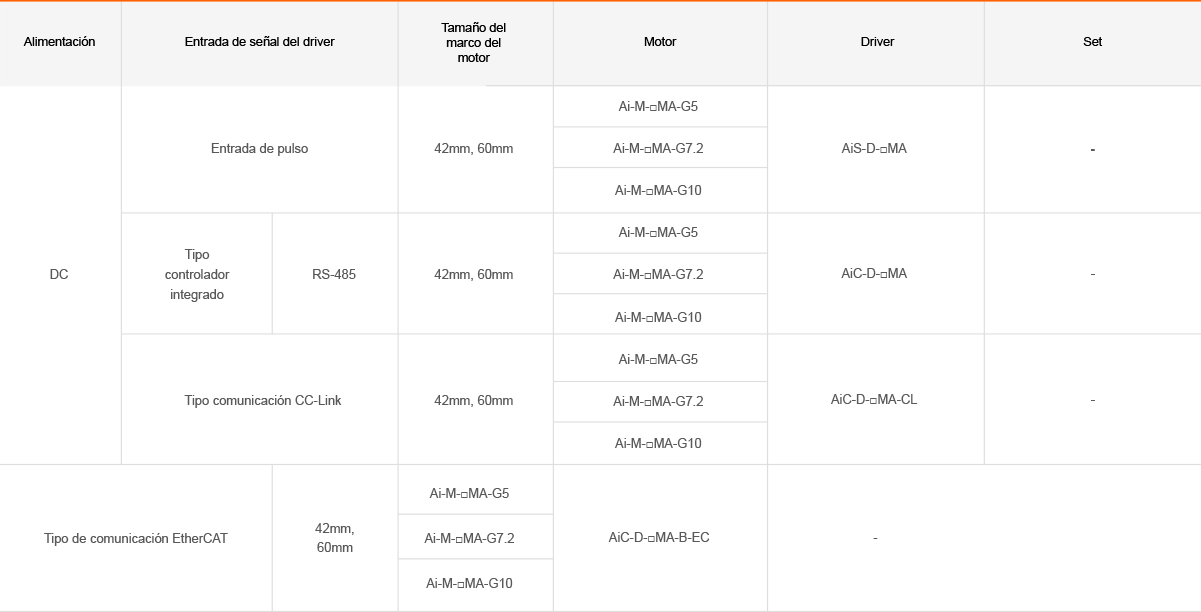
Task: Click the AiC-D-□MA driver entry
Action: [875, 273]
